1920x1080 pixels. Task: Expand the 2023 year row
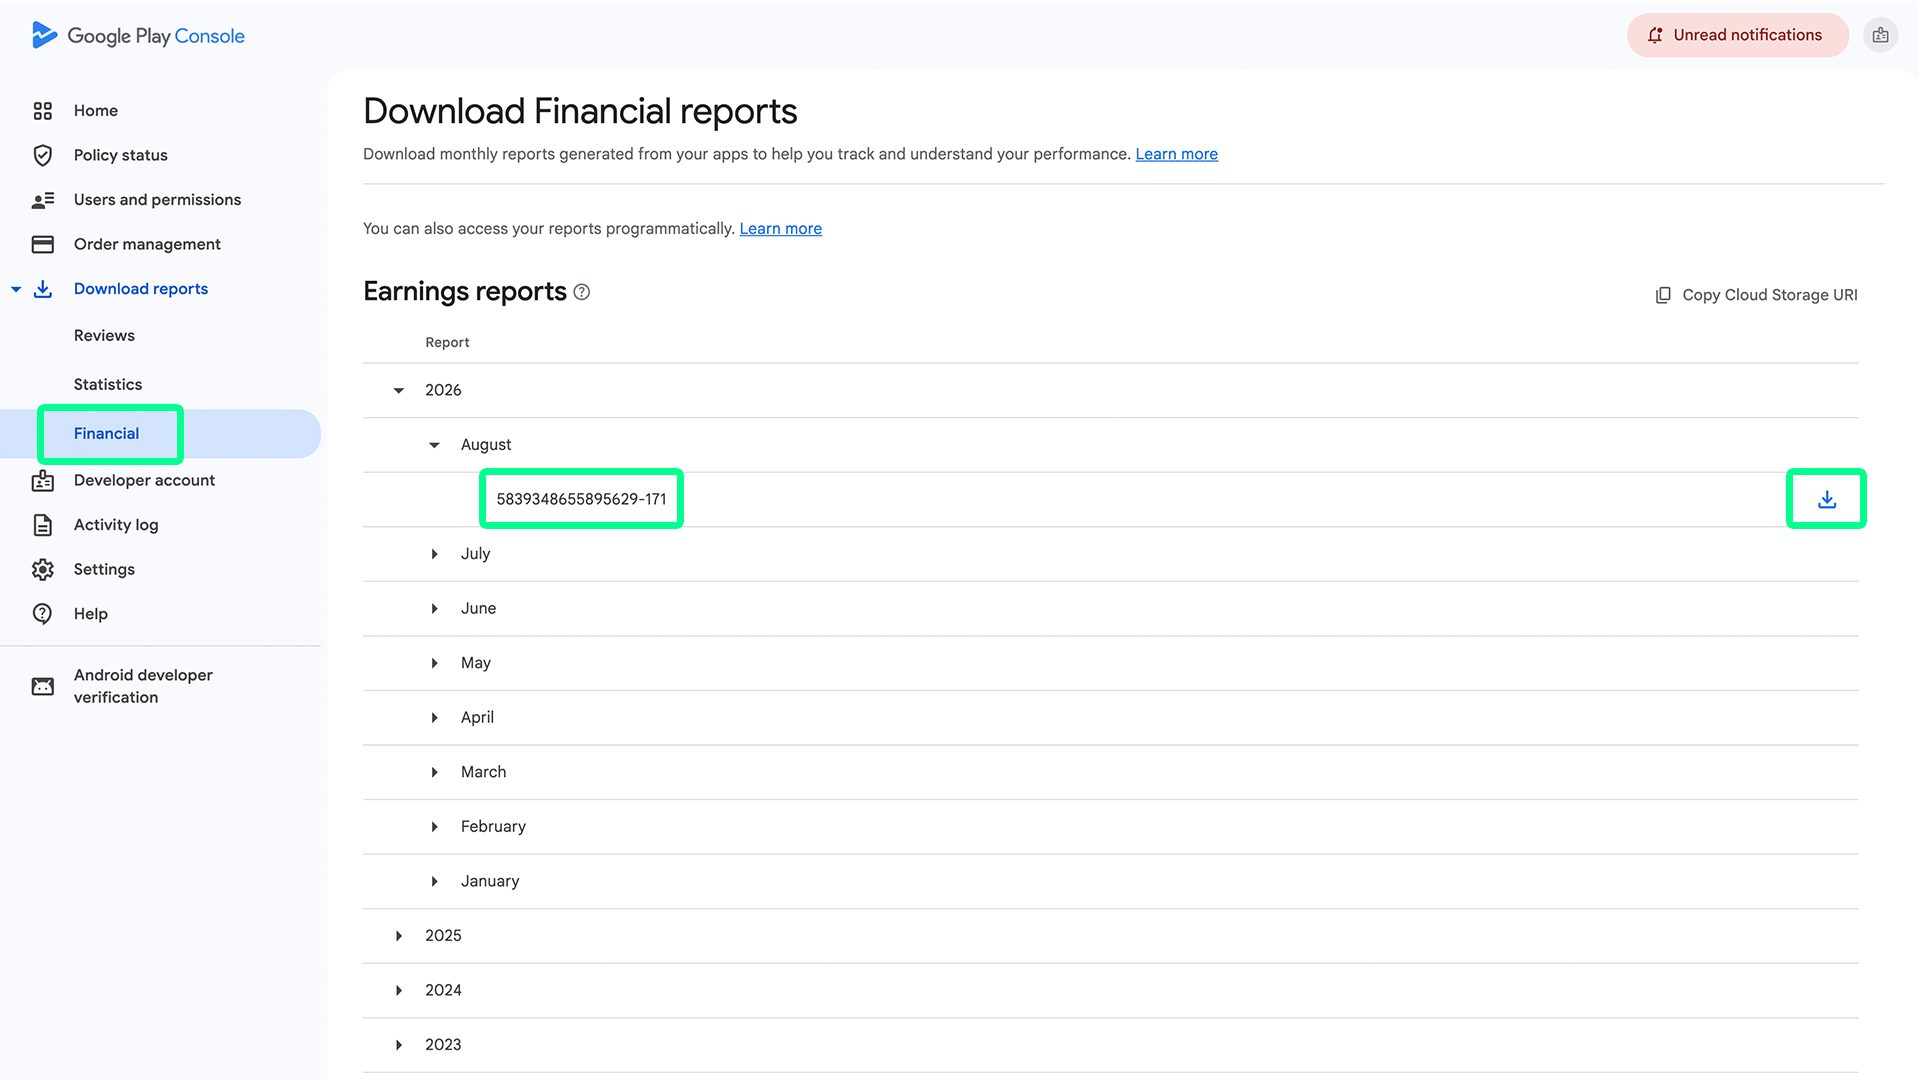(x=399, y=1045)
